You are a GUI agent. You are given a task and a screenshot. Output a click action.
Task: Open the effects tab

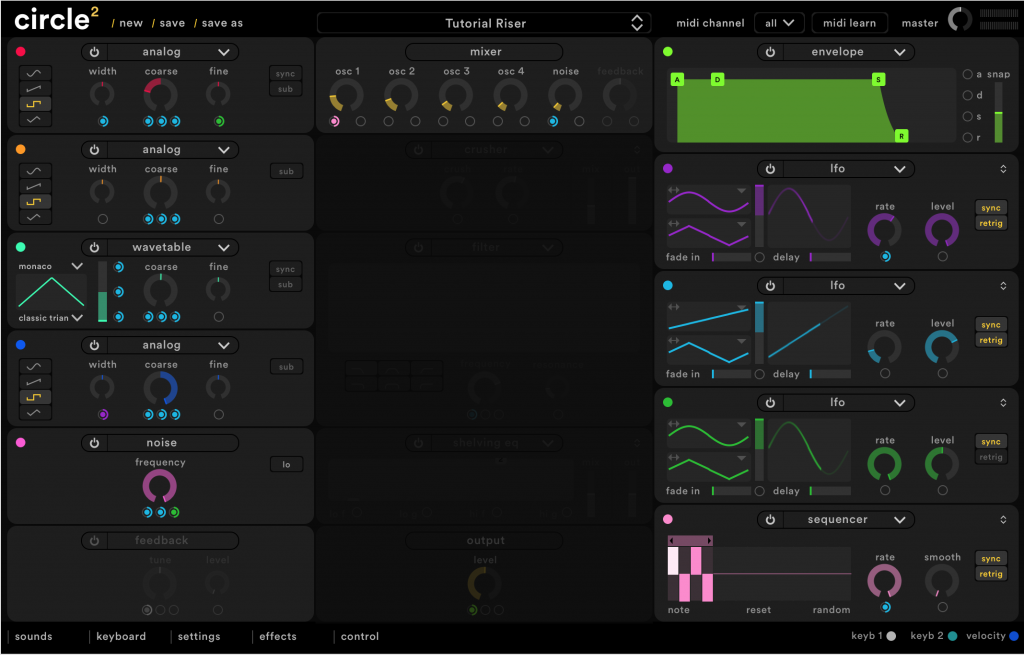[x=278, y=636]
